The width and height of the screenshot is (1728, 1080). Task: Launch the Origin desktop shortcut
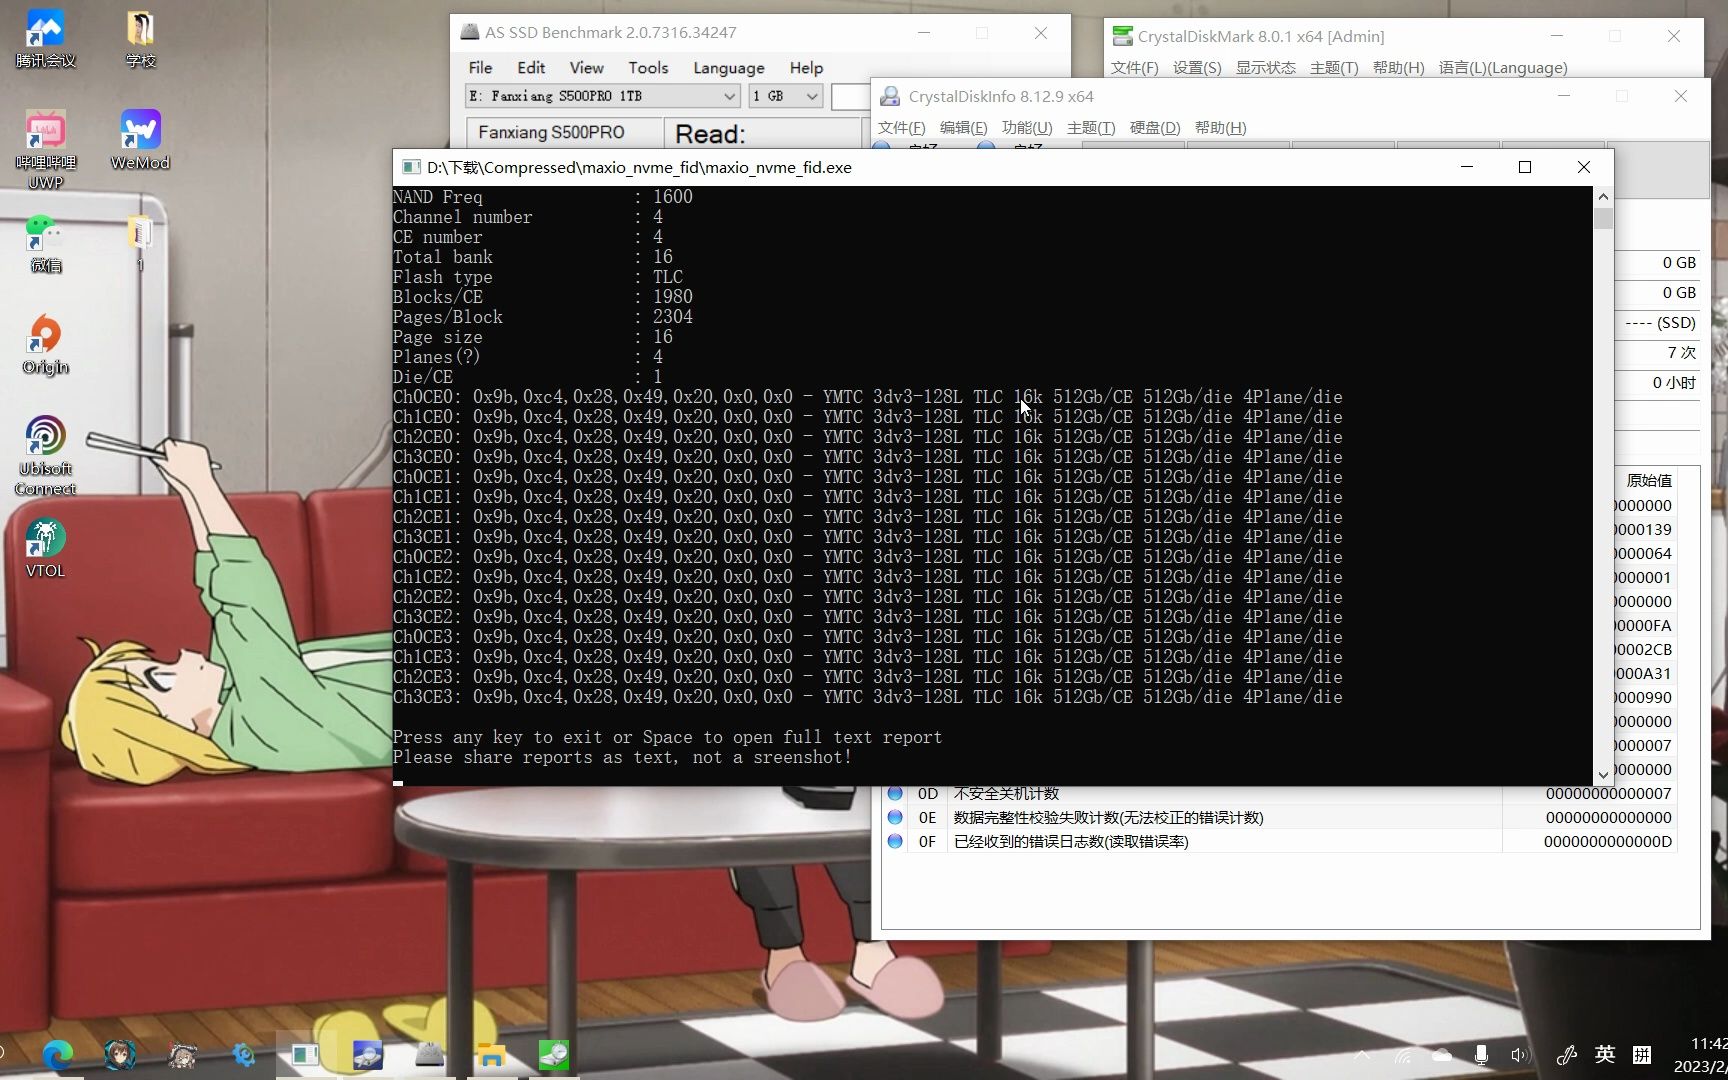pos(45,345)
